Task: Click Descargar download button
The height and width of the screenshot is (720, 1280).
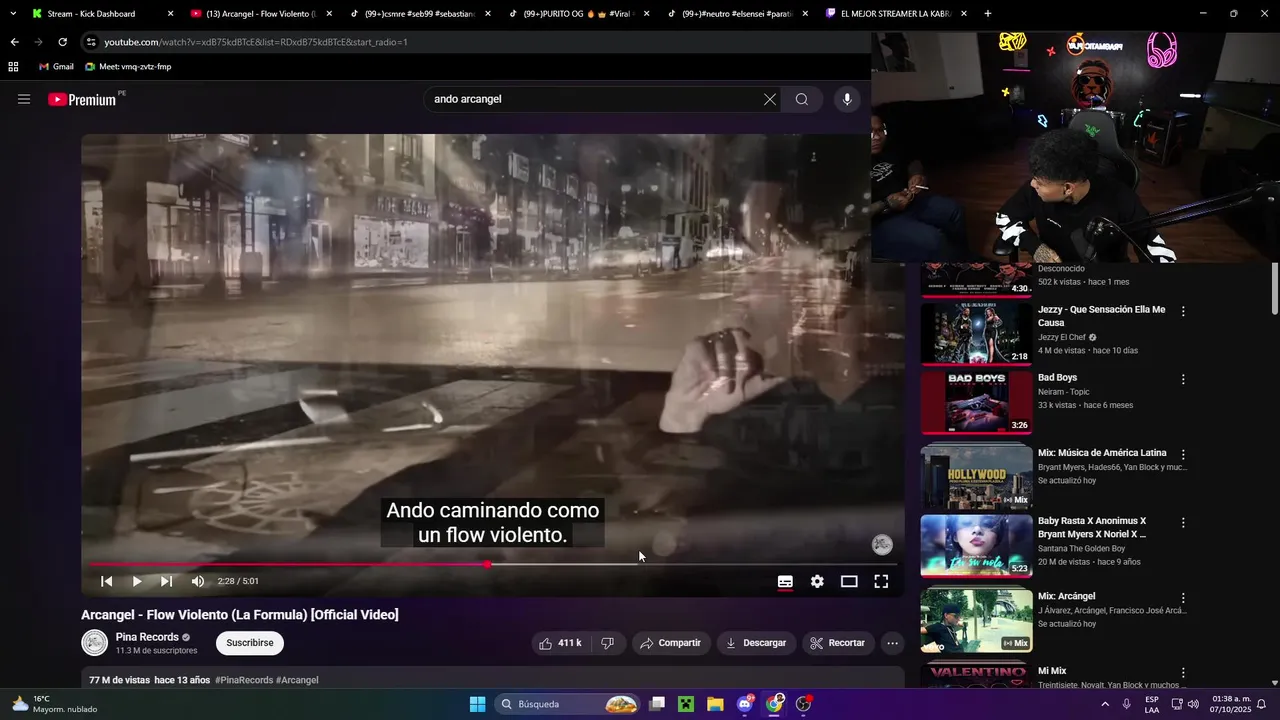Action: click(756, 643)
